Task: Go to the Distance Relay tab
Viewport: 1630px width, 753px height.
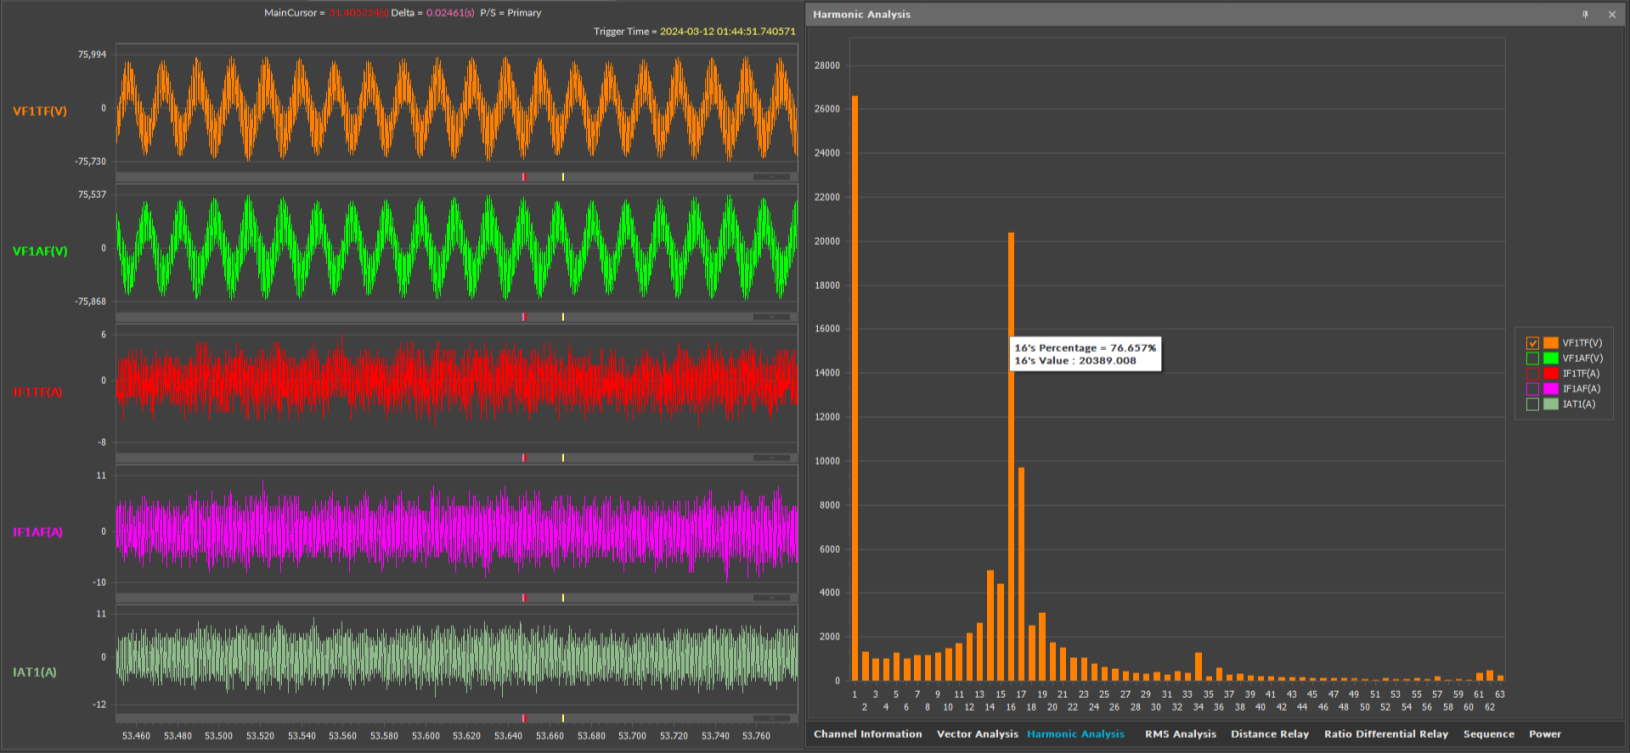Action: click(x=1269, y=734)
